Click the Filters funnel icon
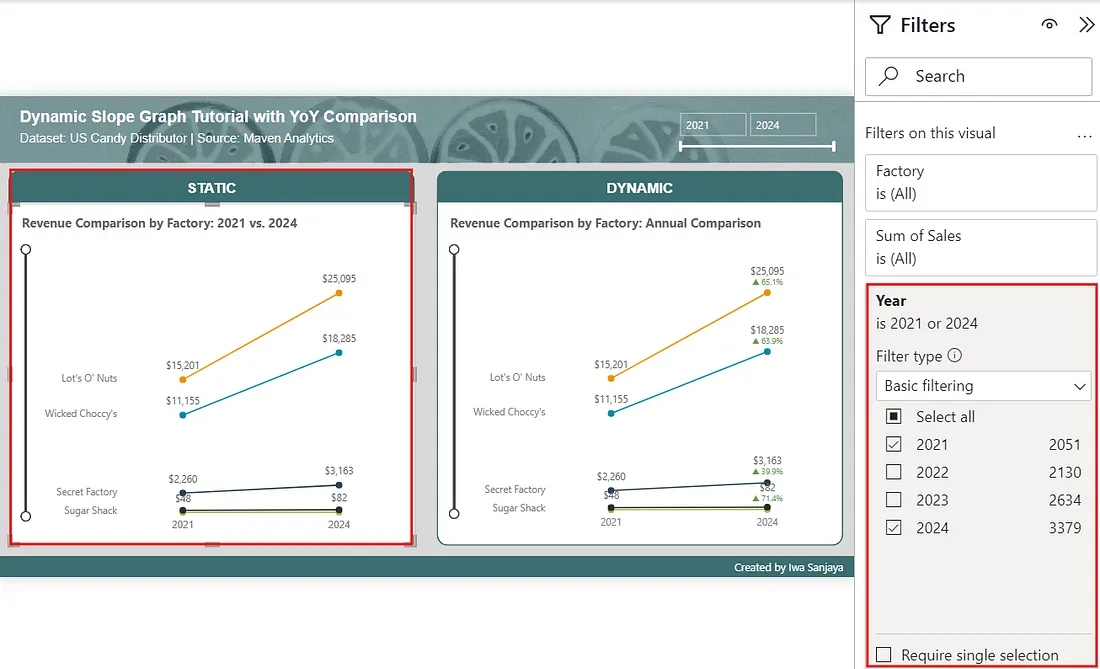1100x669 pixels. point(880,24)
